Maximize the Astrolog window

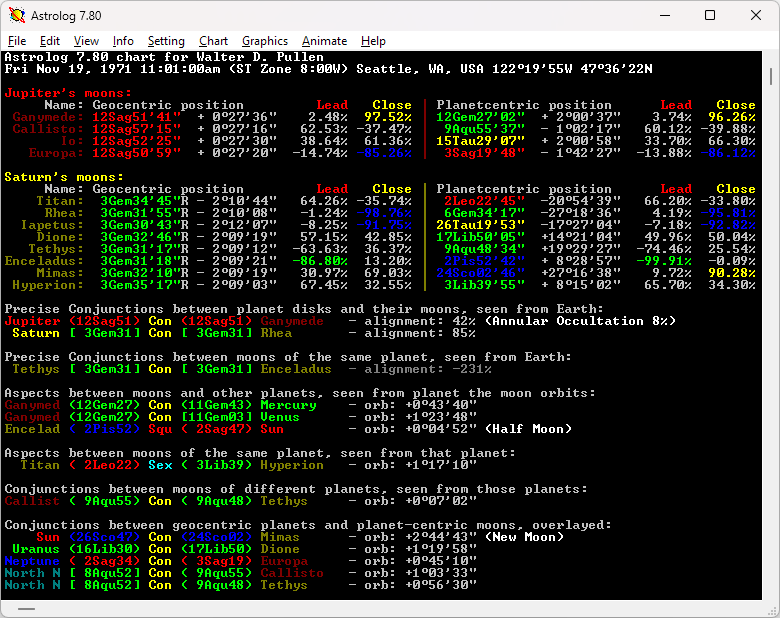point(709,16)
